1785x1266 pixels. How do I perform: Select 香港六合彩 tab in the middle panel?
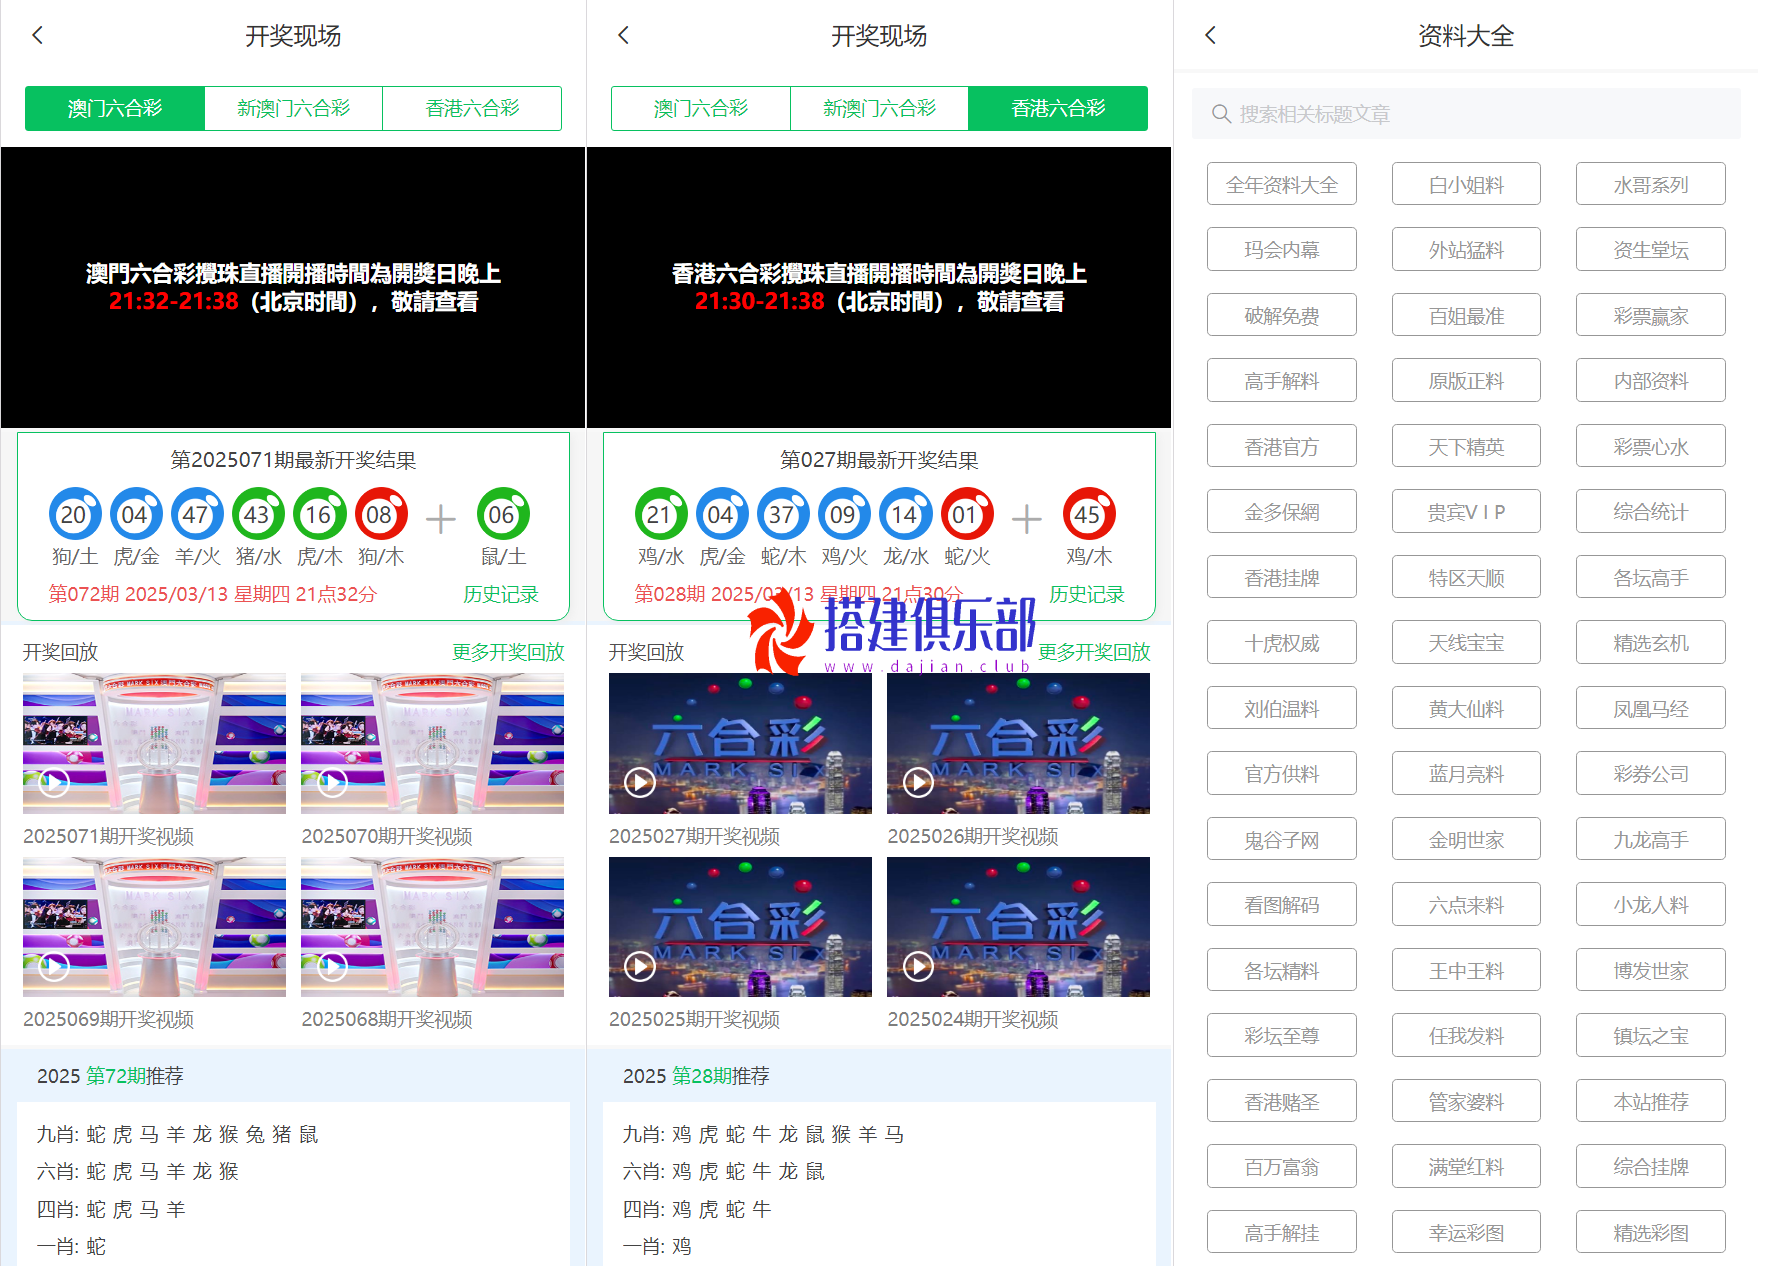pyautogui.click(x=1058, y=108)
